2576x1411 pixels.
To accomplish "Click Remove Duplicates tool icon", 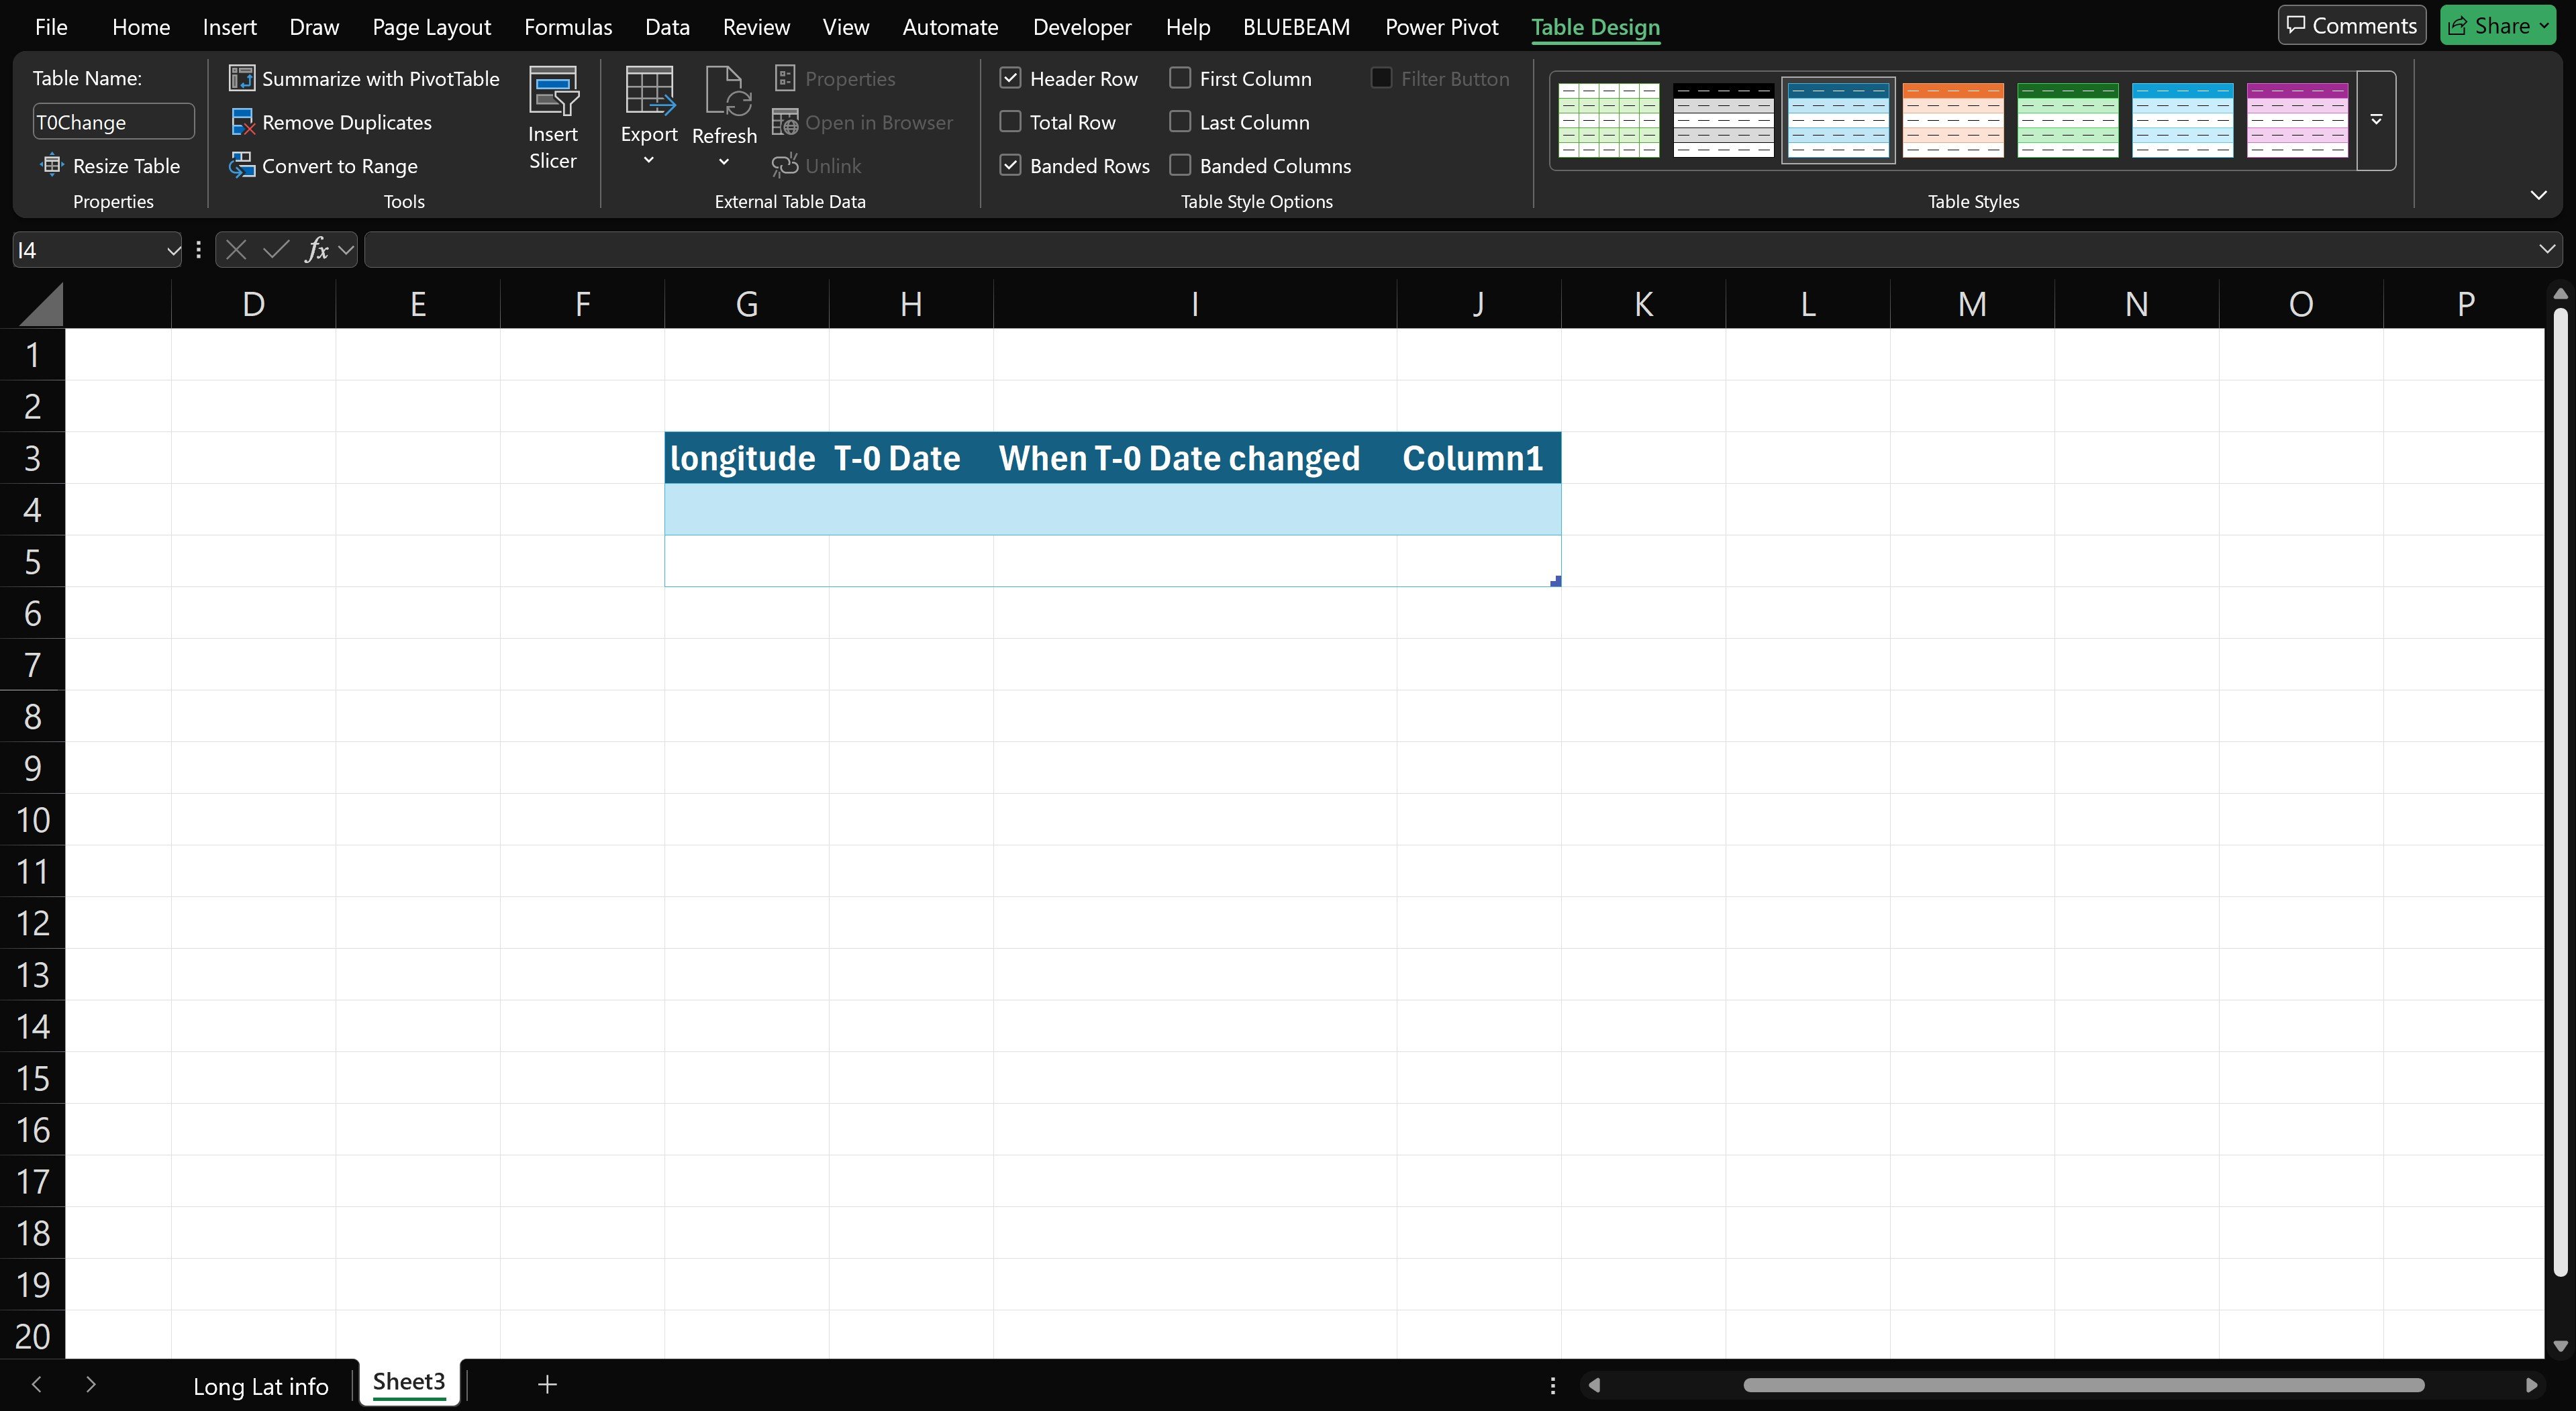I will 242,122.
